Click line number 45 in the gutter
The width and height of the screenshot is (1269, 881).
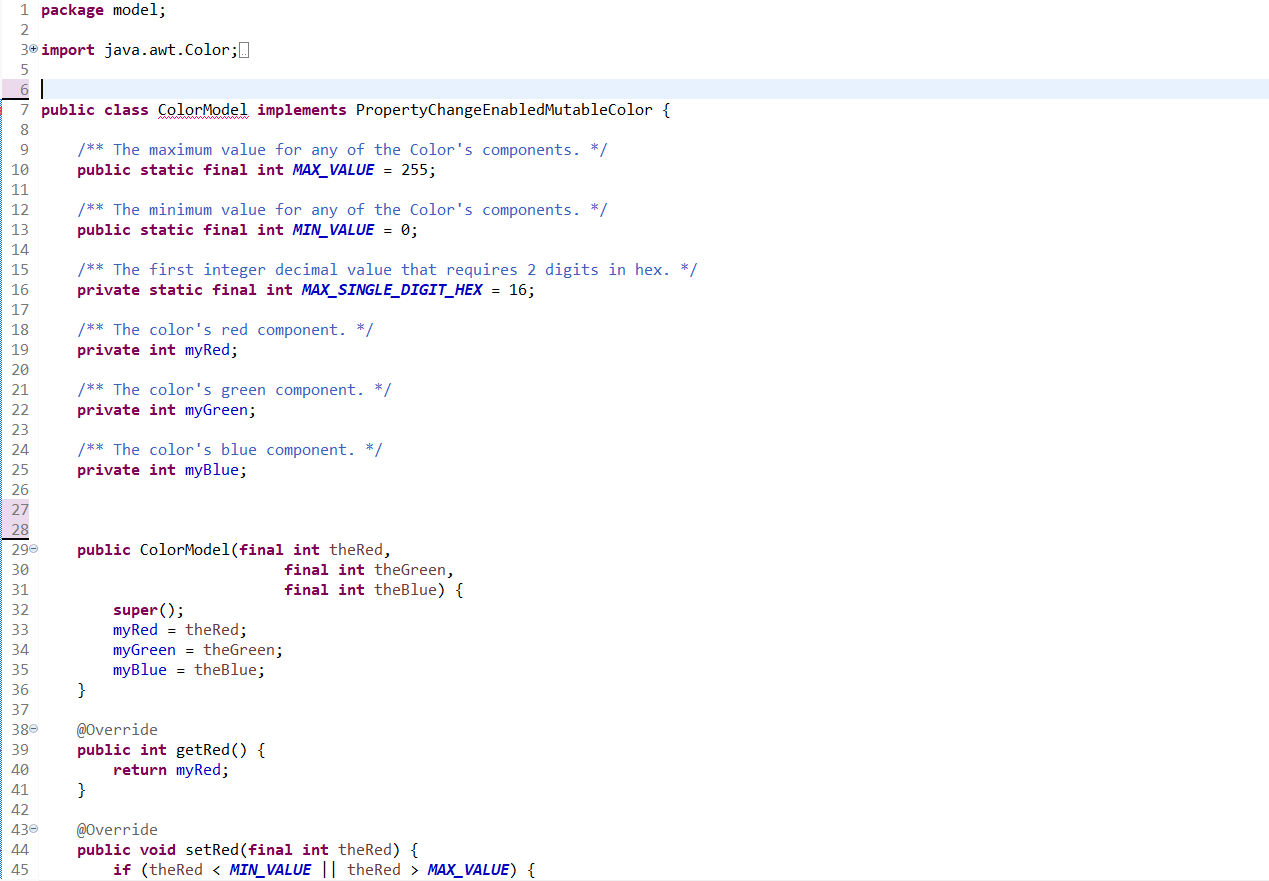pyautogui.click(x=18, y=869)
